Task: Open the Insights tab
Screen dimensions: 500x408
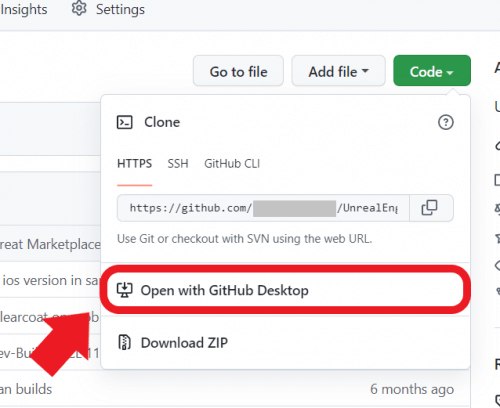Action: (x=24, y=9)
